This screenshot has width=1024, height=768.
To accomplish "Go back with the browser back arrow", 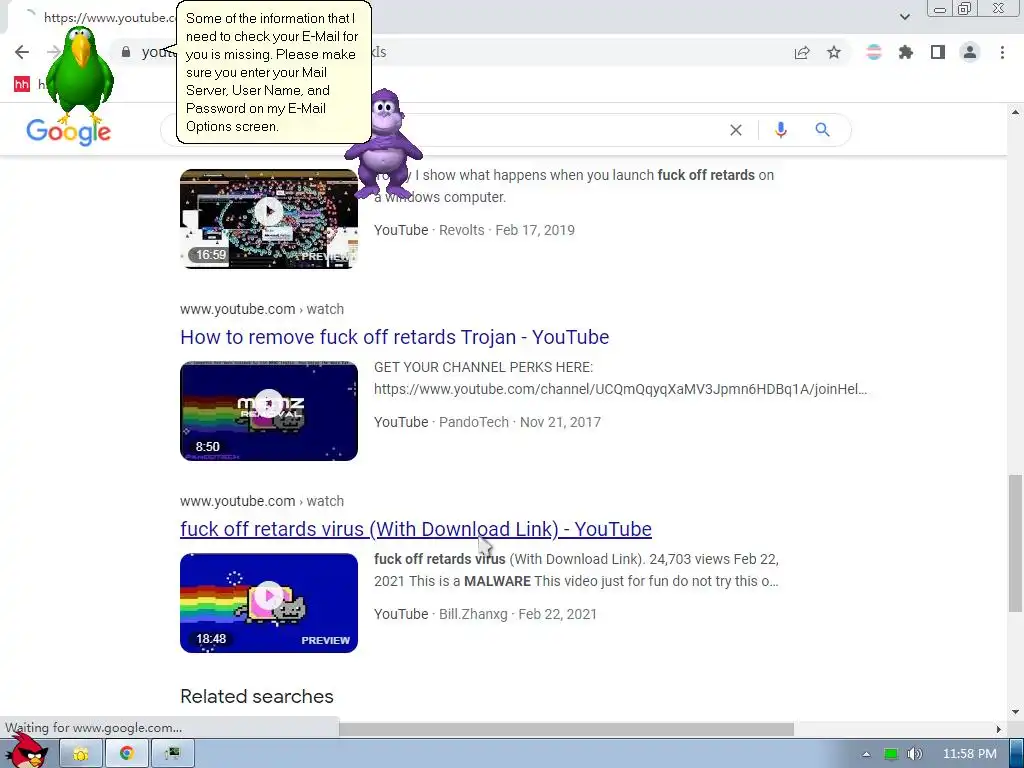I will (22, 52).
